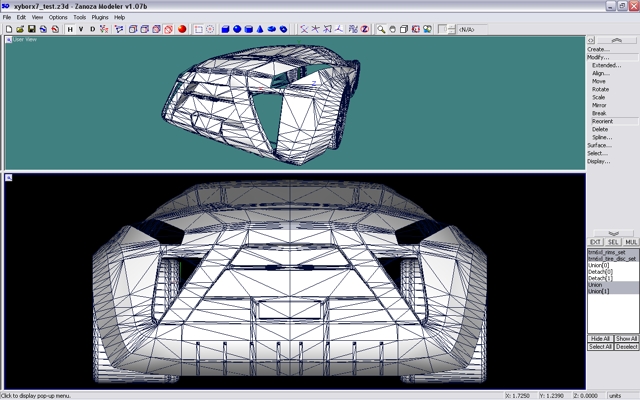The image size is (640, 400).
Task: Click the Open file folder icon
Action: pos(19,29)
